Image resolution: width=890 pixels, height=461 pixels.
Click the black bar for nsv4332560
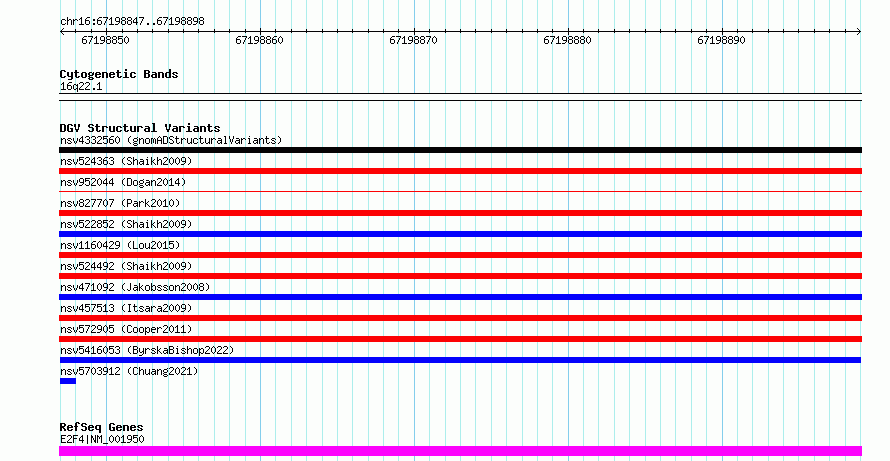460,150
